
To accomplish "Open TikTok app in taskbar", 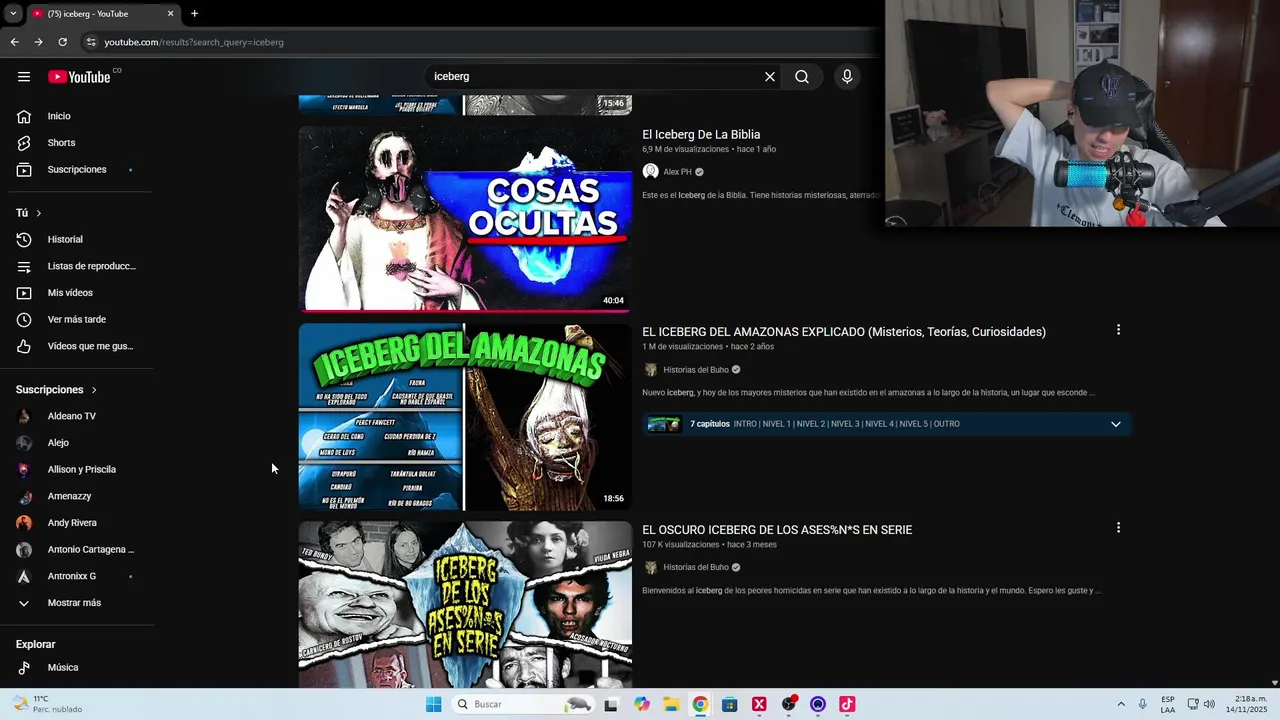I will pos(847,704).
